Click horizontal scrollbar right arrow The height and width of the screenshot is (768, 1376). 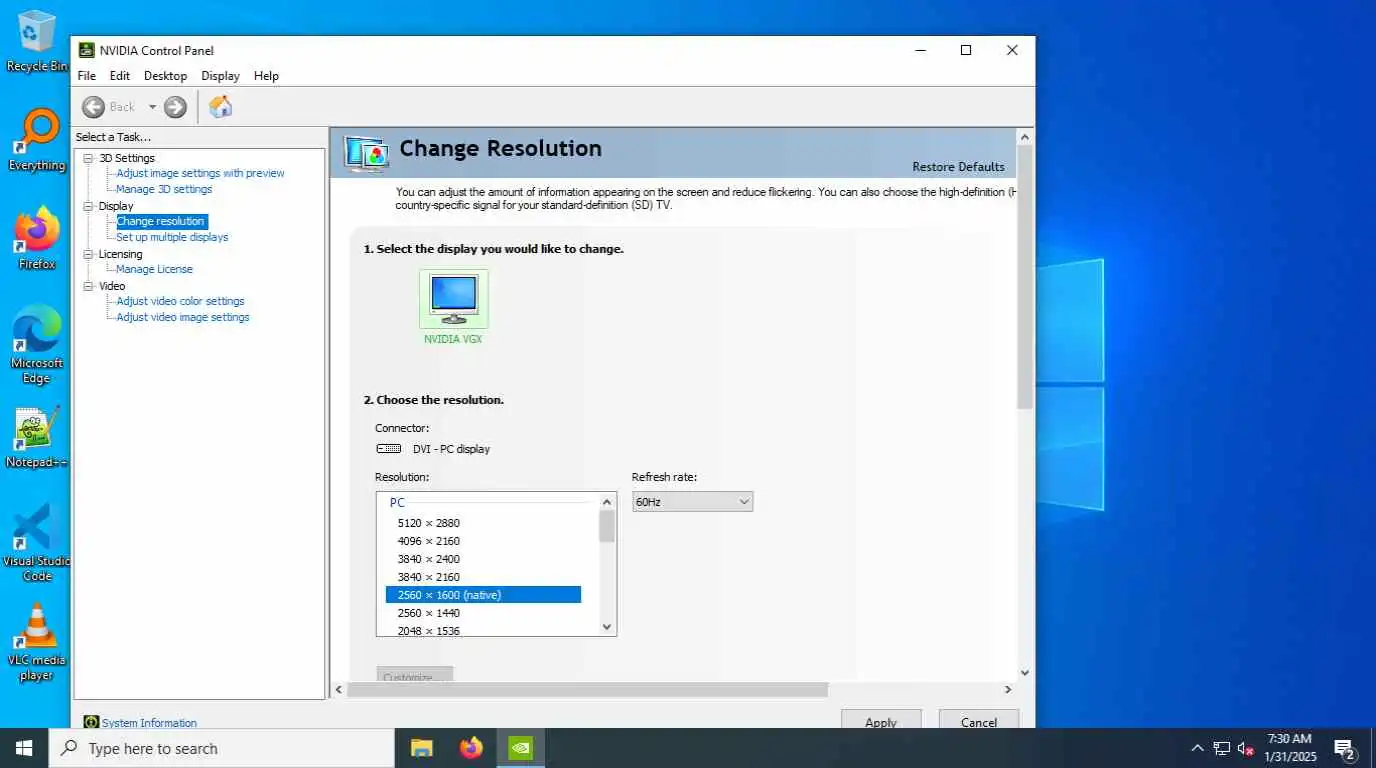coord(1008,690)
